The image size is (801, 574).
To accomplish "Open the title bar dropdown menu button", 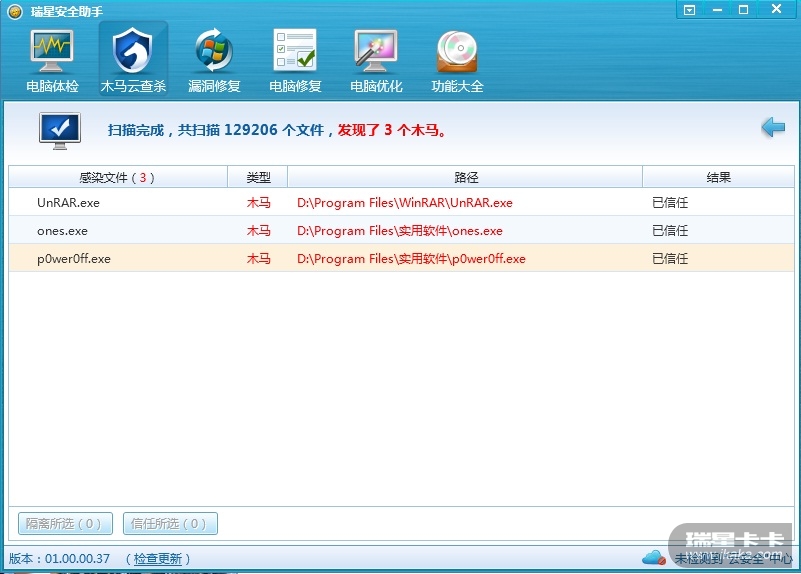I will coord(690,10).
